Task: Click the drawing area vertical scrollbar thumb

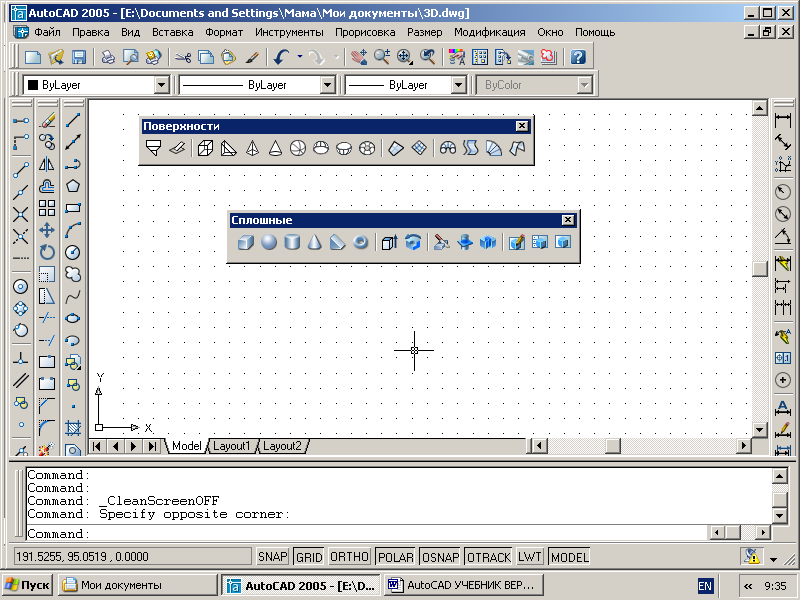Action: point(760,268)
